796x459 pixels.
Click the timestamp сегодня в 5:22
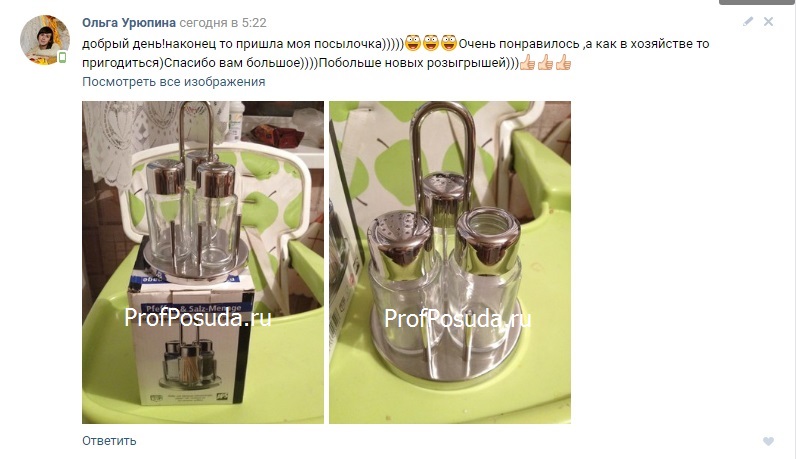[223, 23]
